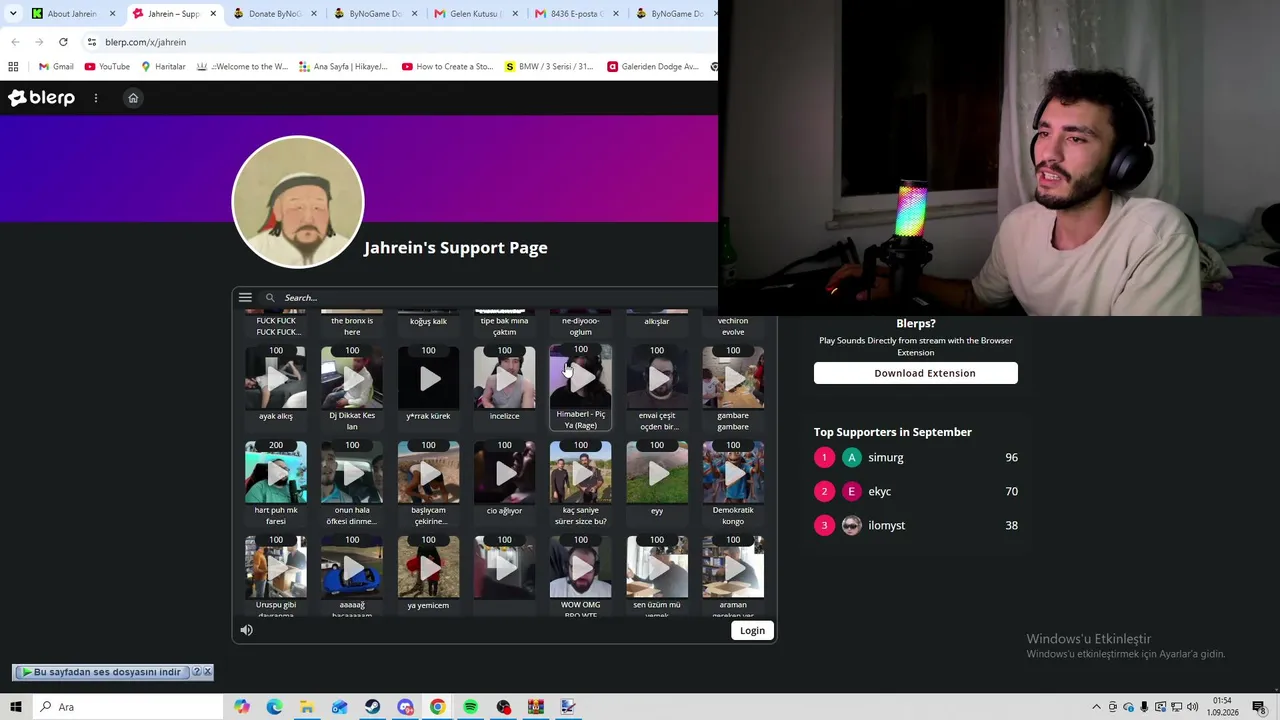Open the Gmail bookmark

tap(56, 67)
